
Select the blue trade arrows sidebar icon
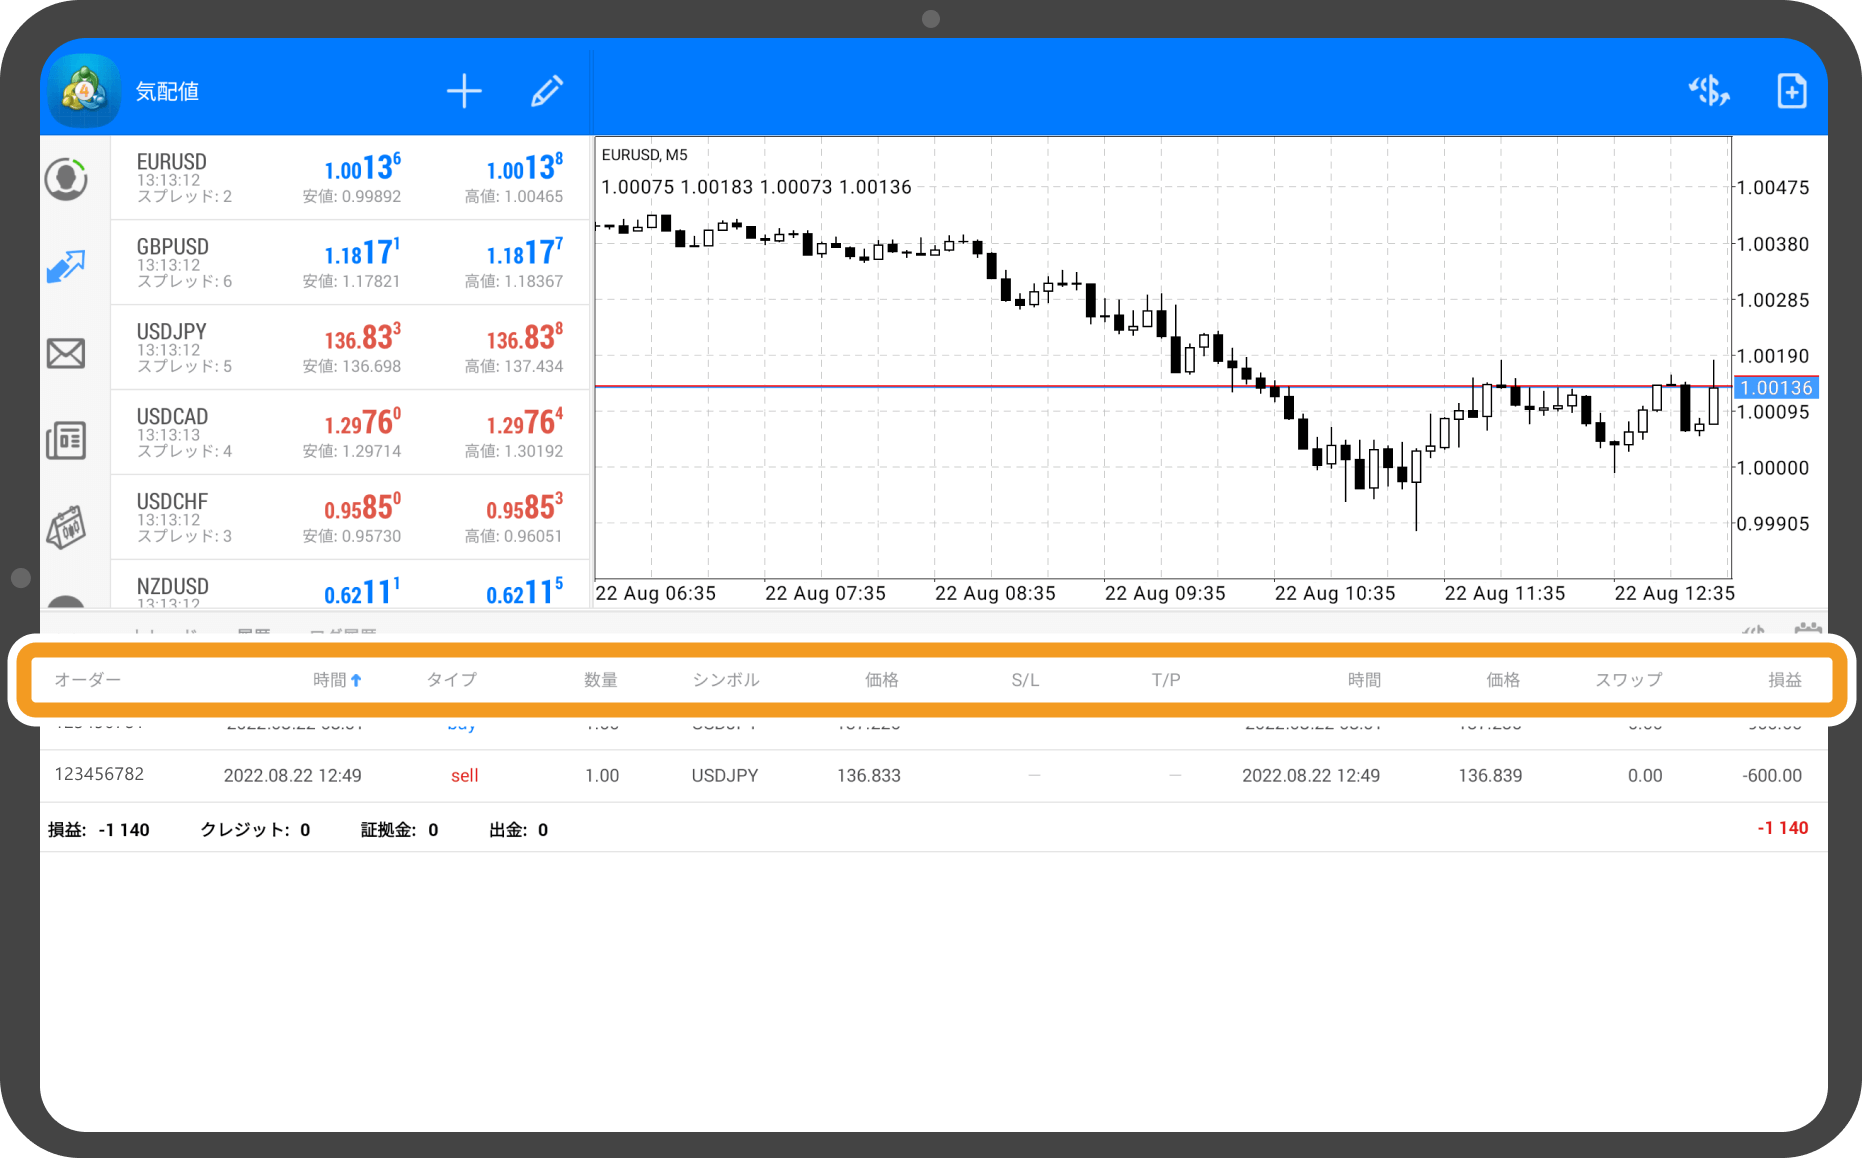click(66, 266)
